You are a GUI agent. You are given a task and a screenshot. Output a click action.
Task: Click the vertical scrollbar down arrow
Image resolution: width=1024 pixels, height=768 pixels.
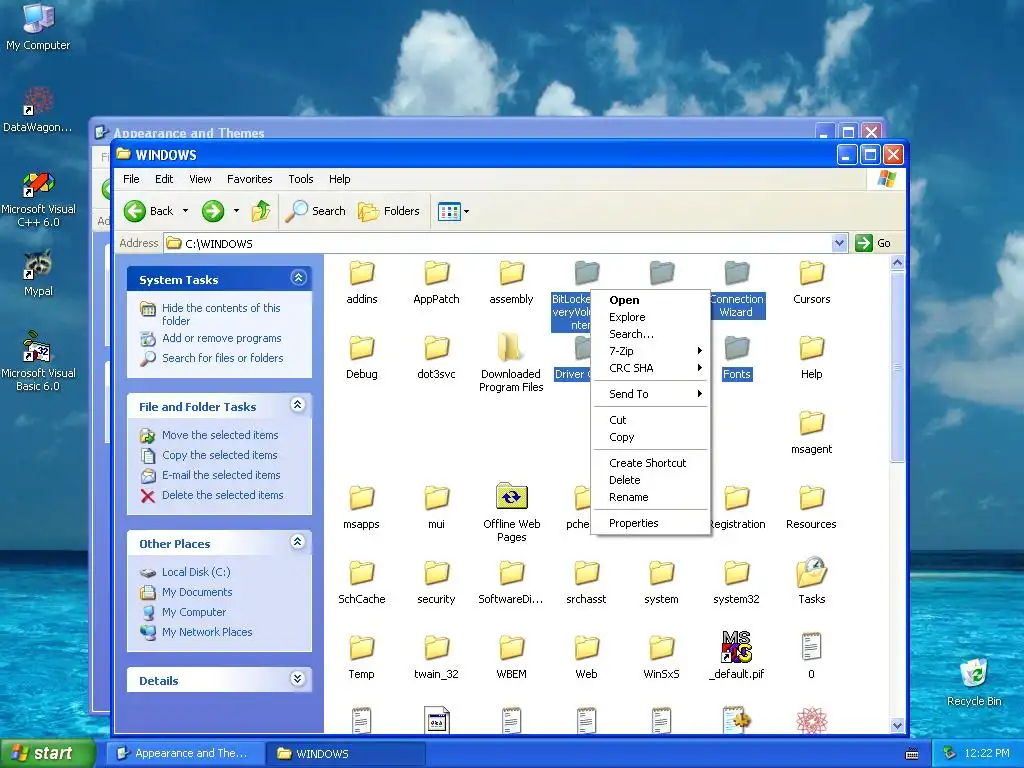click(x=897, y=725)
